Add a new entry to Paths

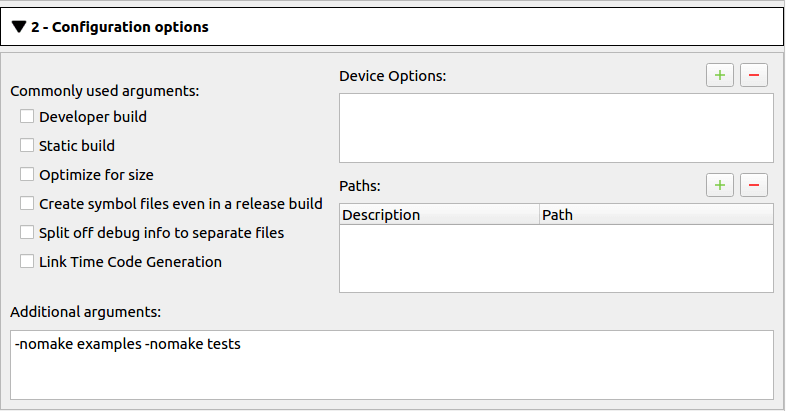point(719,185)
